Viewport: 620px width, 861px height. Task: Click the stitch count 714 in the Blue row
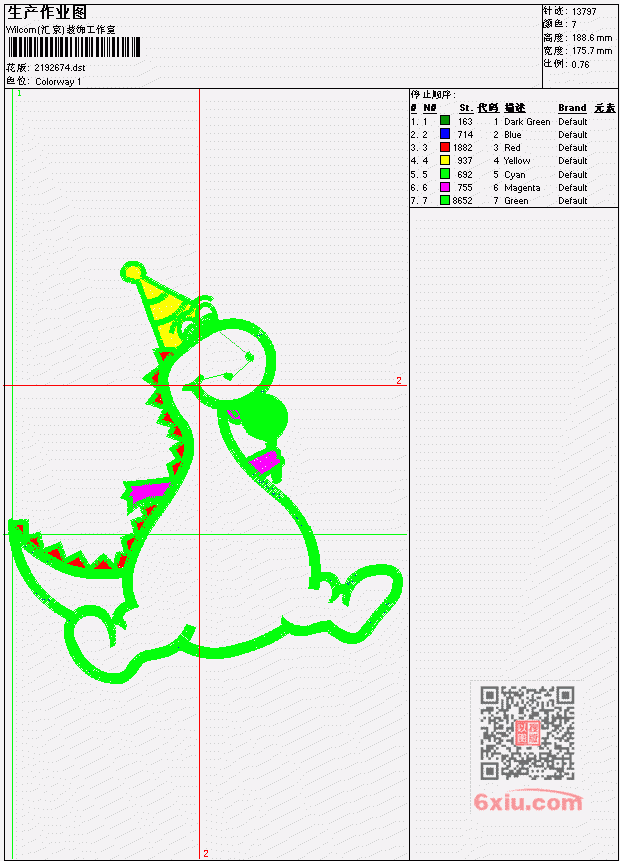(x=465, y=135)
